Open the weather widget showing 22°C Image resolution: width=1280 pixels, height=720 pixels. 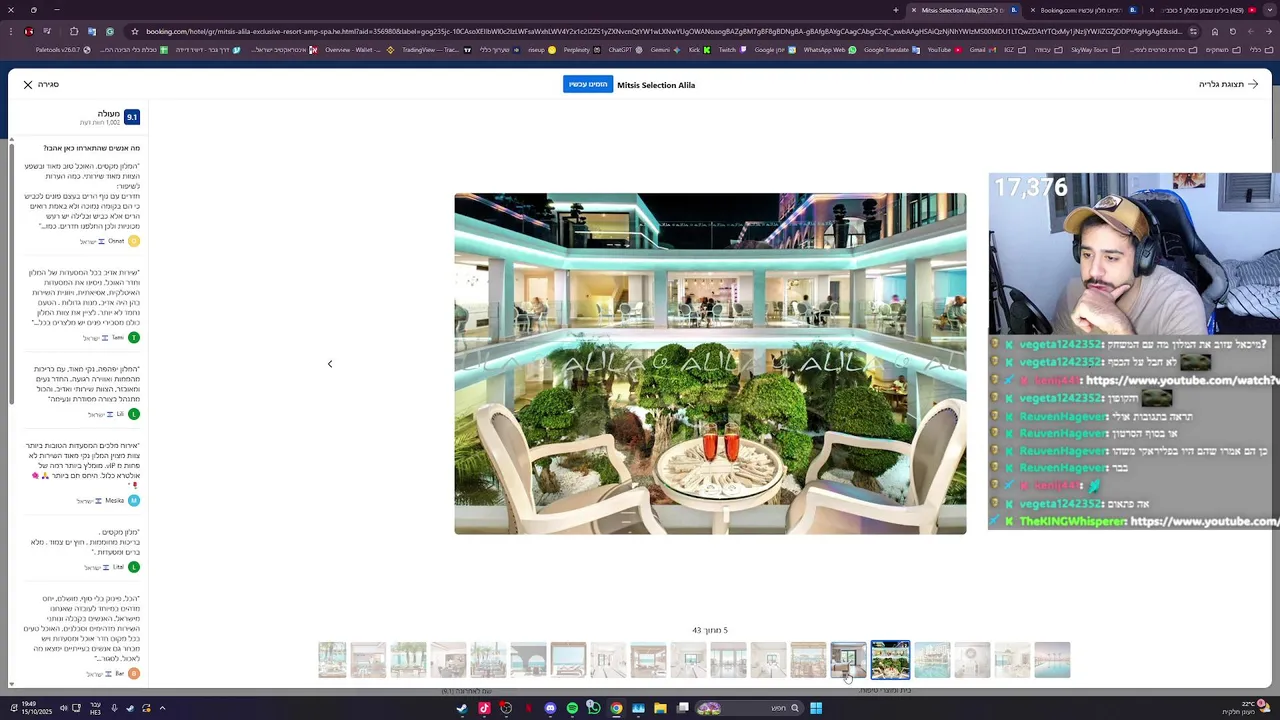point(1246,707)
